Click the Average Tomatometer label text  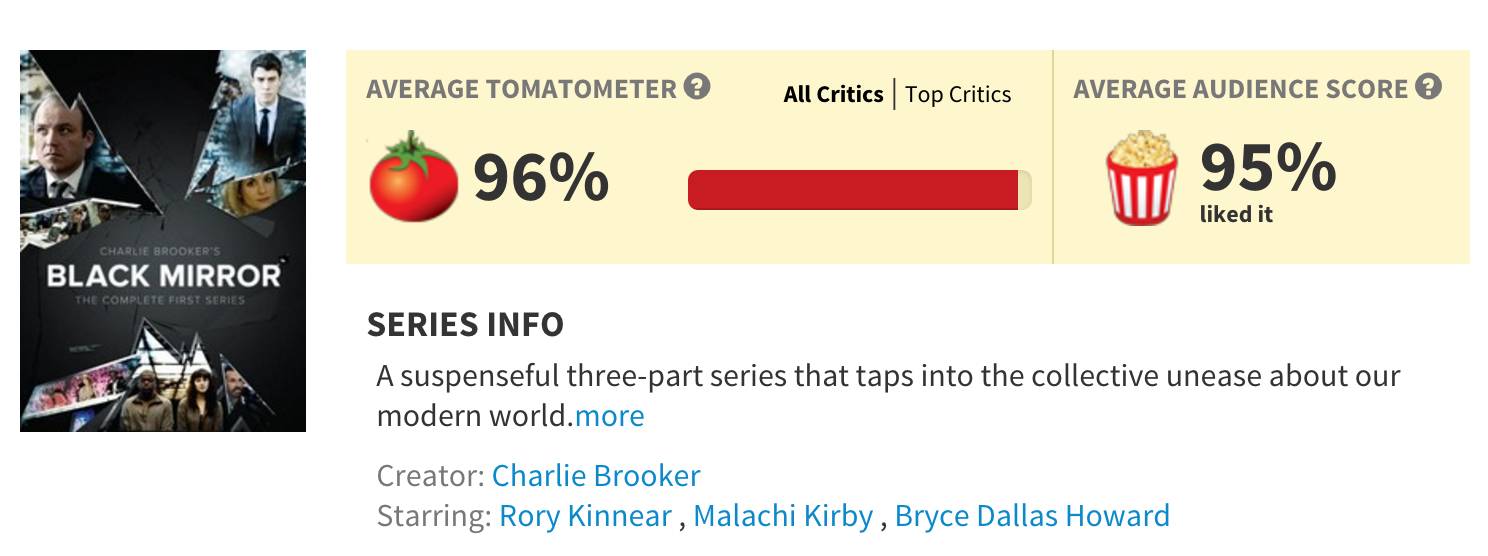[x=521, y=89]
